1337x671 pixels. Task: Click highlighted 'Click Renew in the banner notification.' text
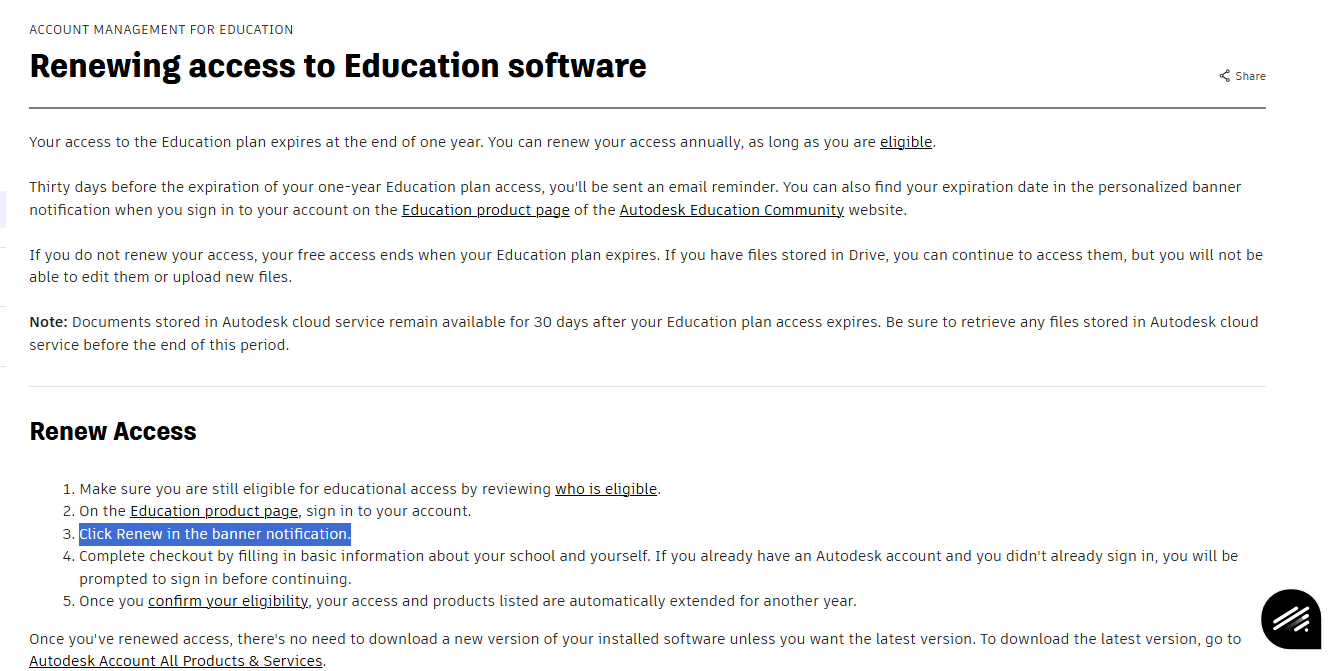click(215, 534)
